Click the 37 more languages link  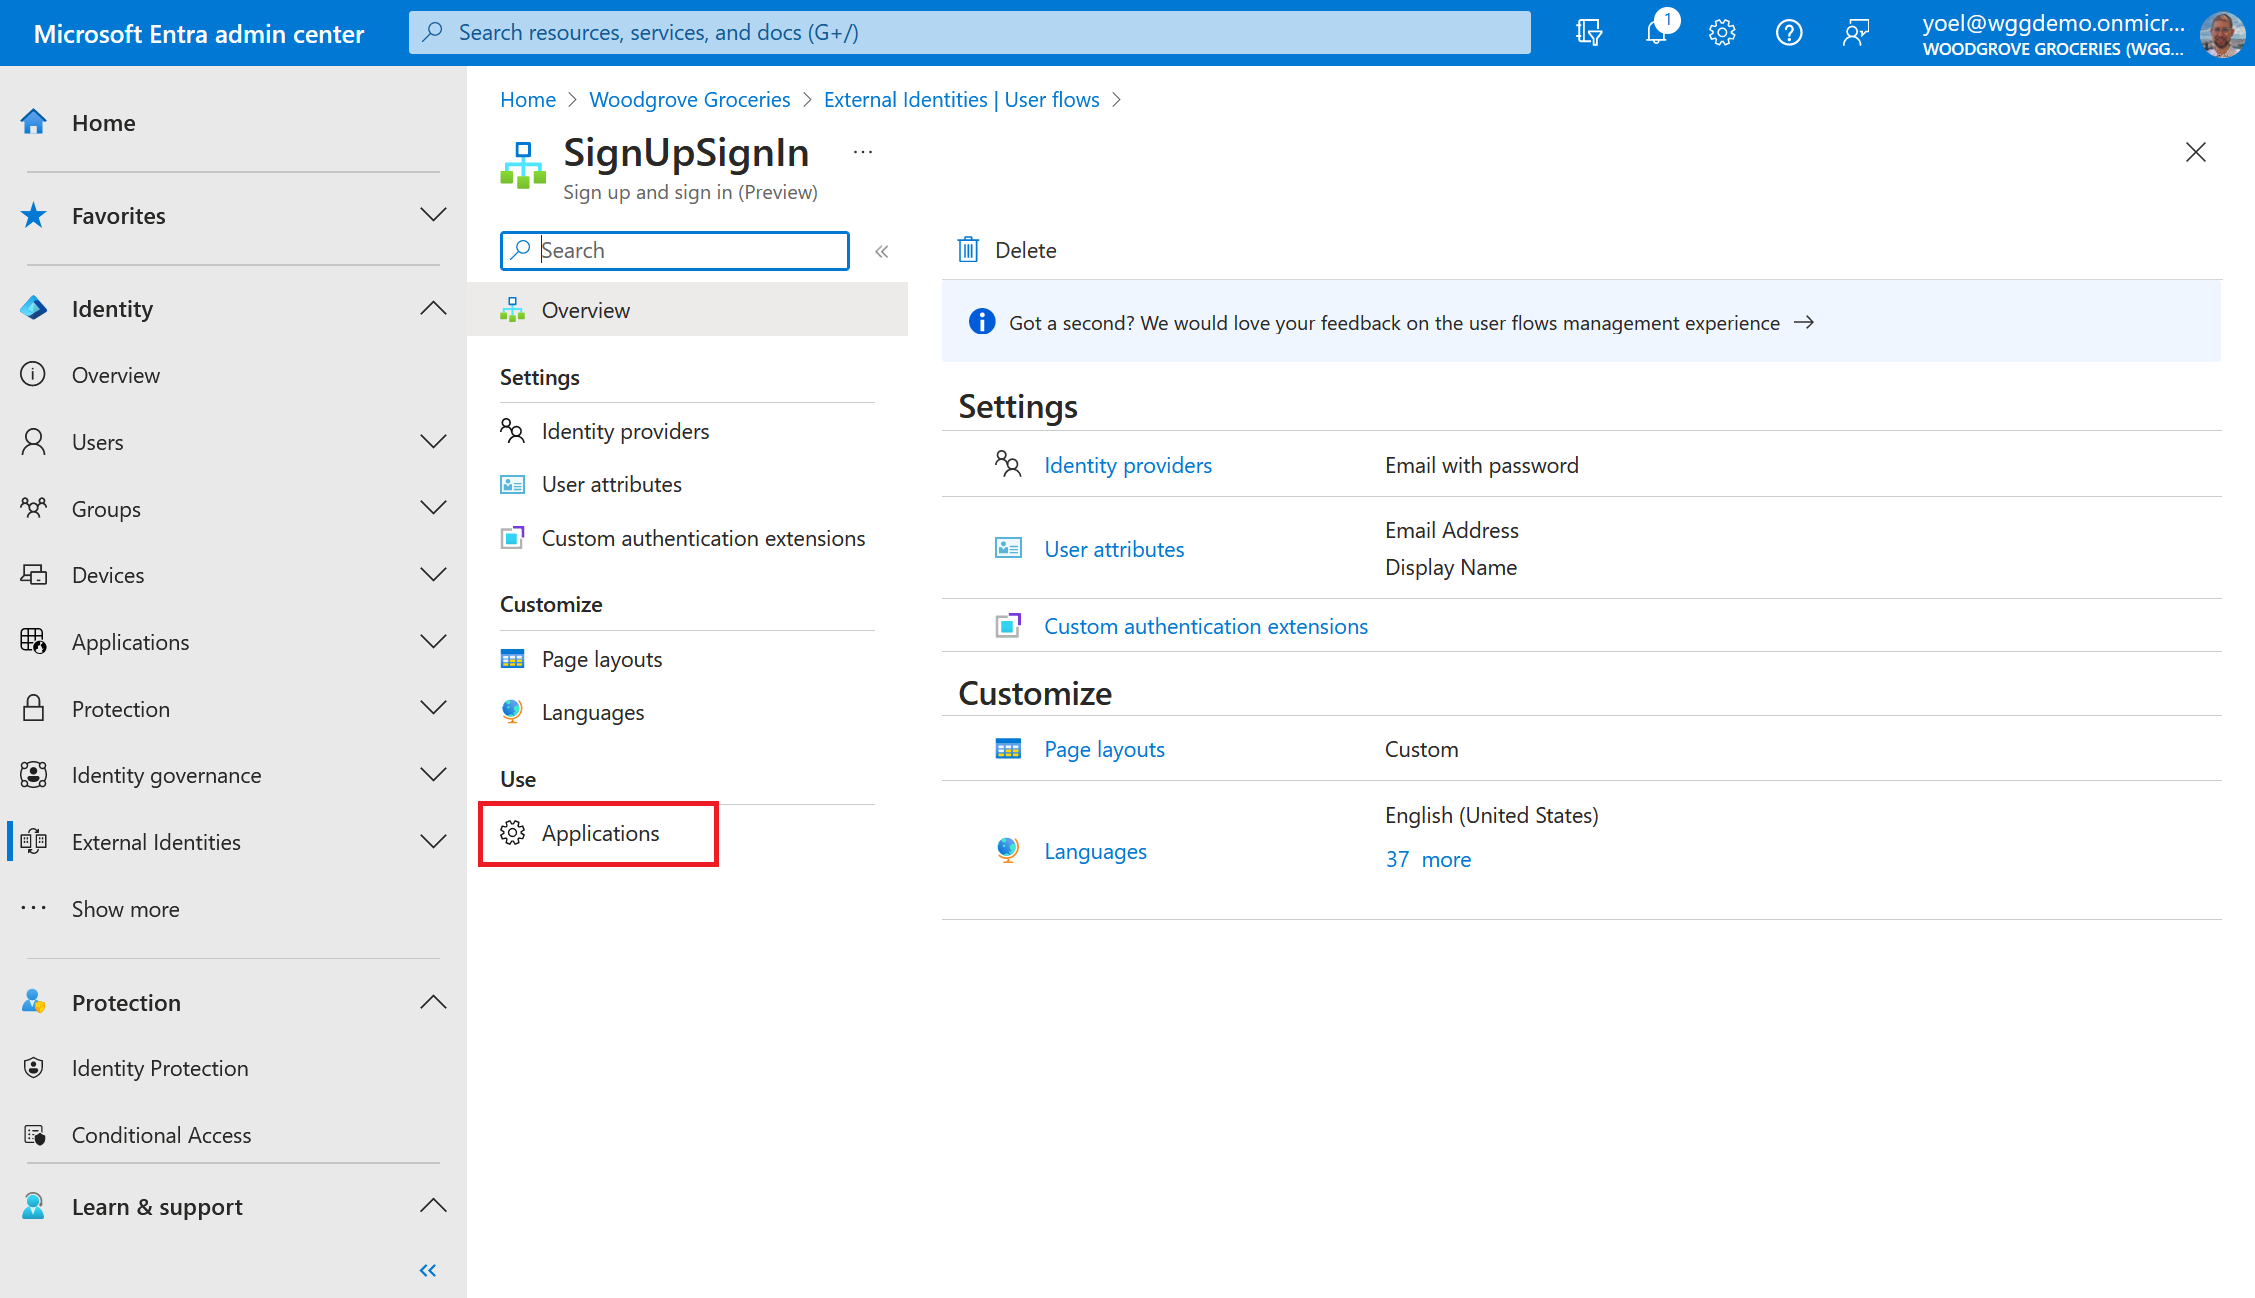pyautogui.click(x=1428, y=859)
